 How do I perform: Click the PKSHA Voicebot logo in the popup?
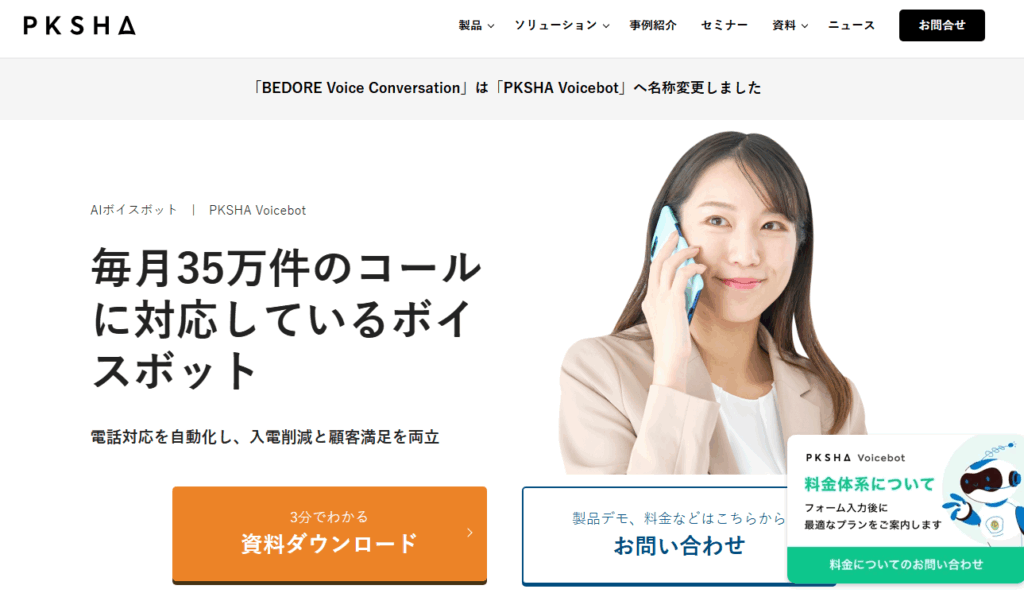coord(855,458)
